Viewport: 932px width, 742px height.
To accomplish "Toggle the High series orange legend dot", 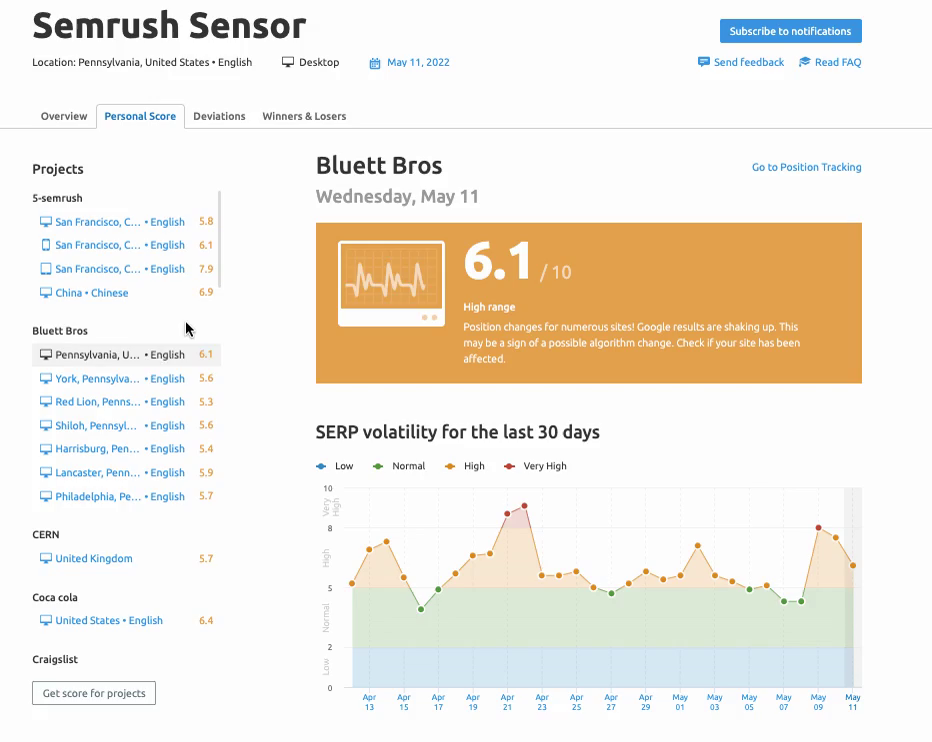I will (x=451, y=466).
